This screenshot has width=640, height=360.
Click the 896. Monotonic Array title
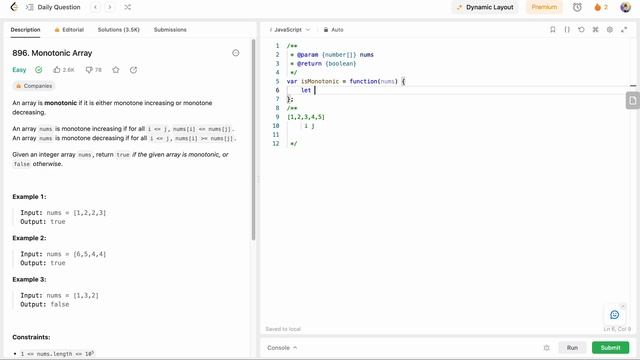52,53
